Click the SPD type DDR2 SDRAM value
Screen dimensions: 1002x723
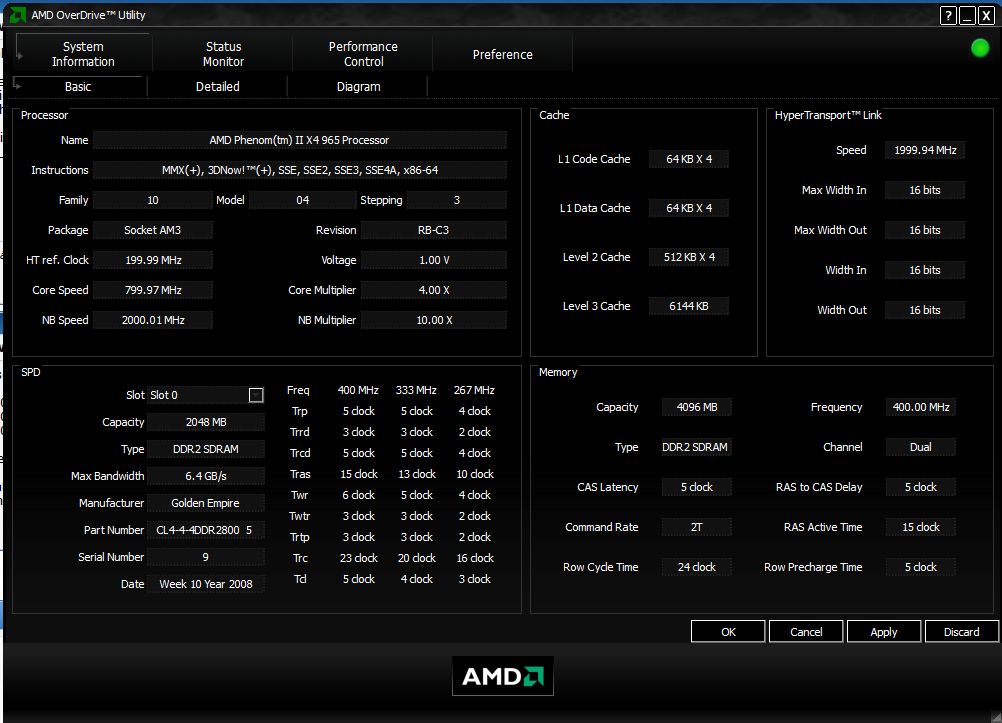[x=206, y=449]
